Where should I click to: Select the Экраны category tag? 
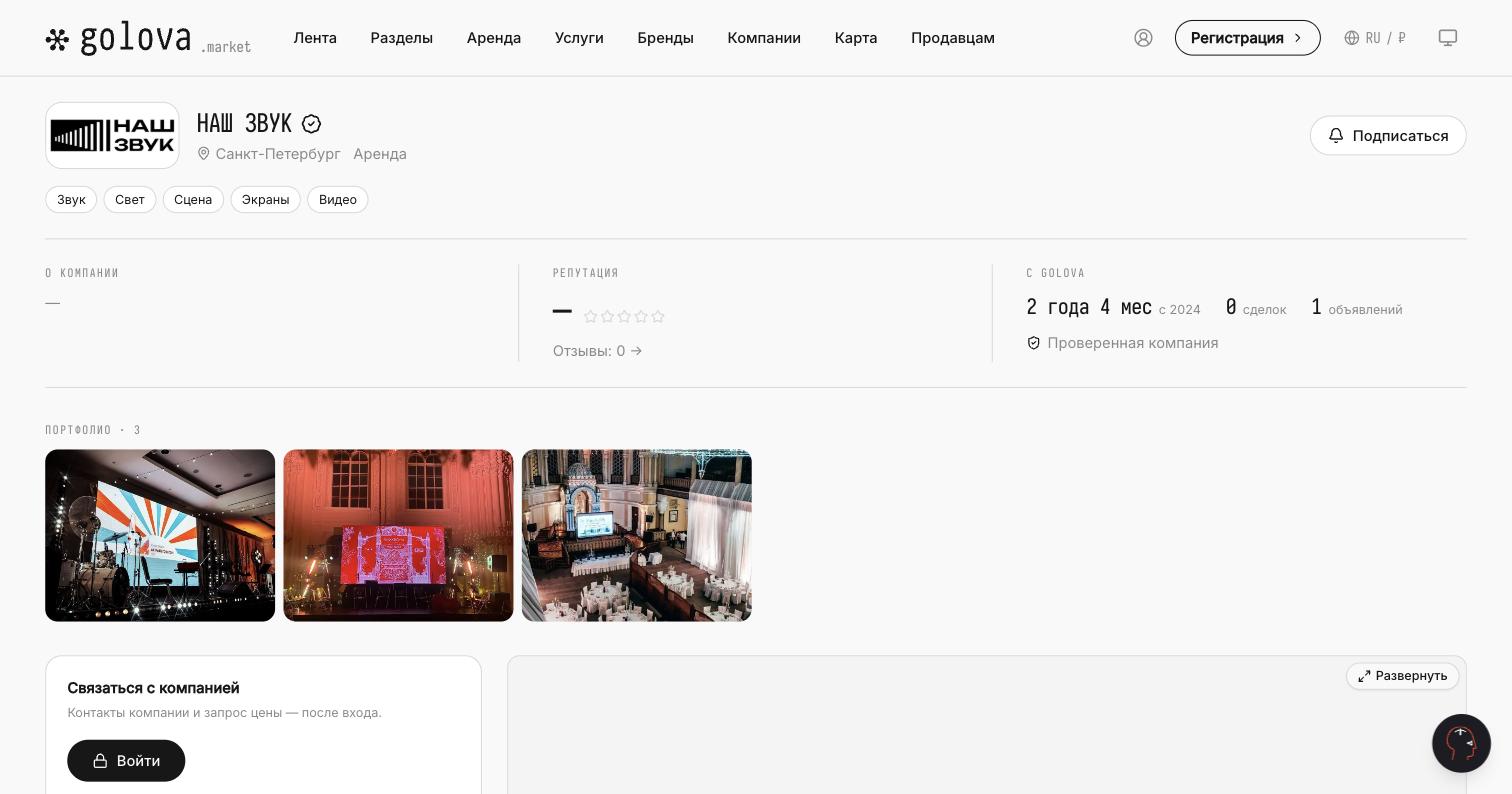(265, 200)
